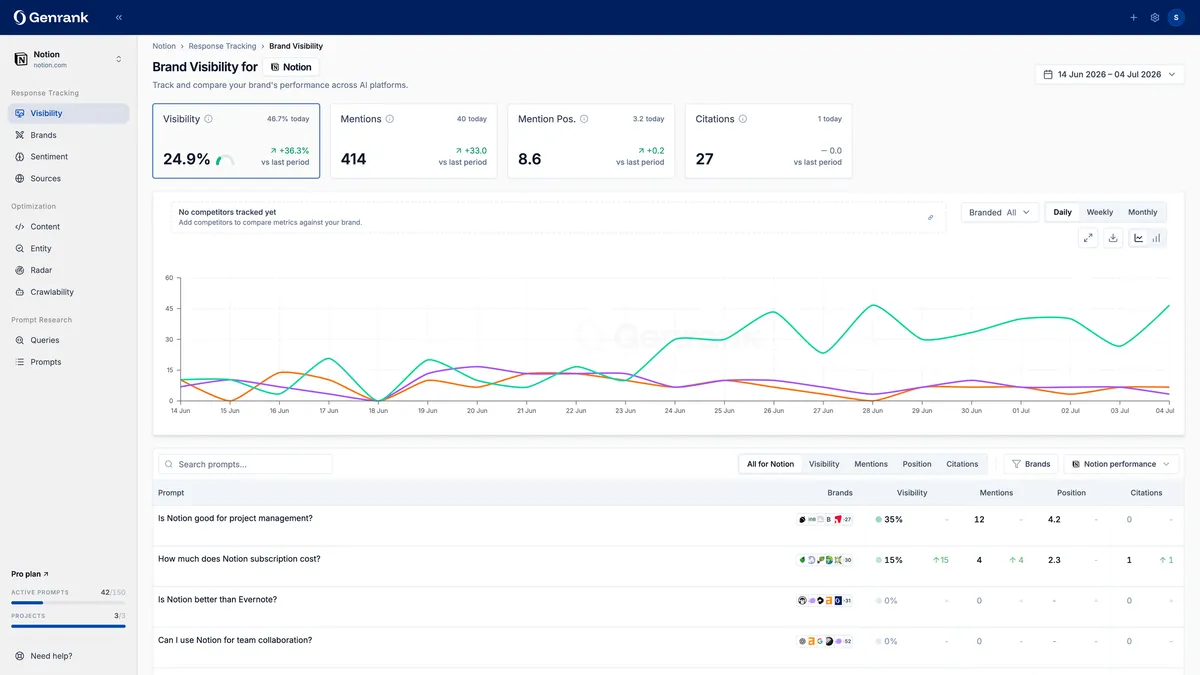The width and height of the screenshot is (1200, 675).
Task: Select line chart view
Action: (1139, 238)
